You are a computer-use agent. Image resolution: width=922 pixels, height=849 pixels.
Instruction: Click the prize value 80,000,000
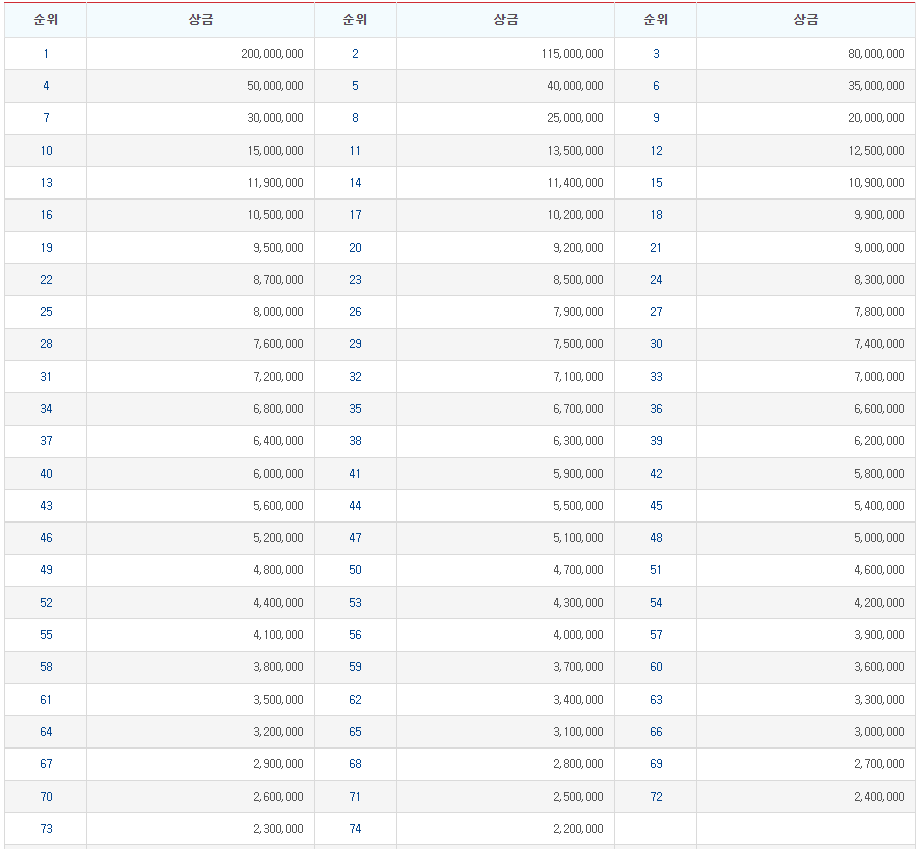click(876, 54)
